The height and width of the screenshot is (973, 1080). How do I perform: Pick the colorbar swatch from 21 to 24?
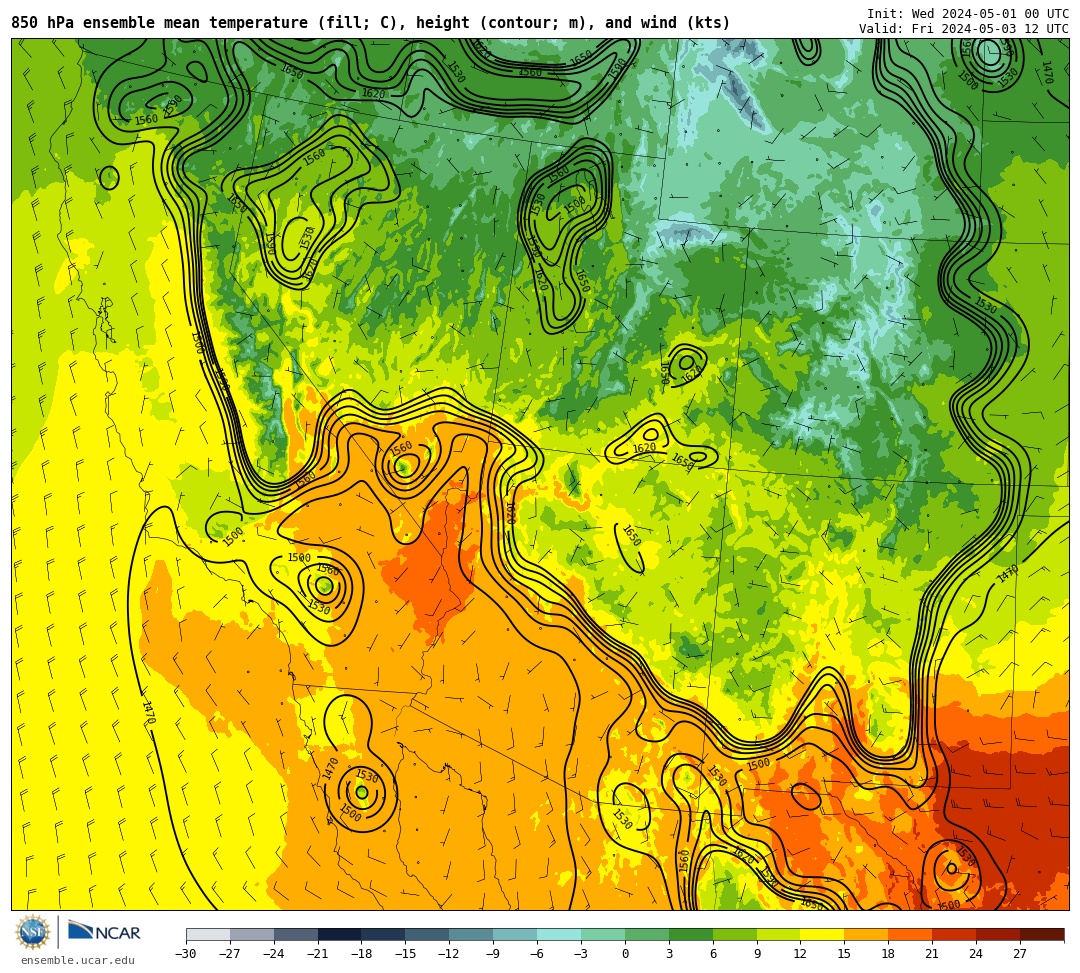[x=955, y=934]
